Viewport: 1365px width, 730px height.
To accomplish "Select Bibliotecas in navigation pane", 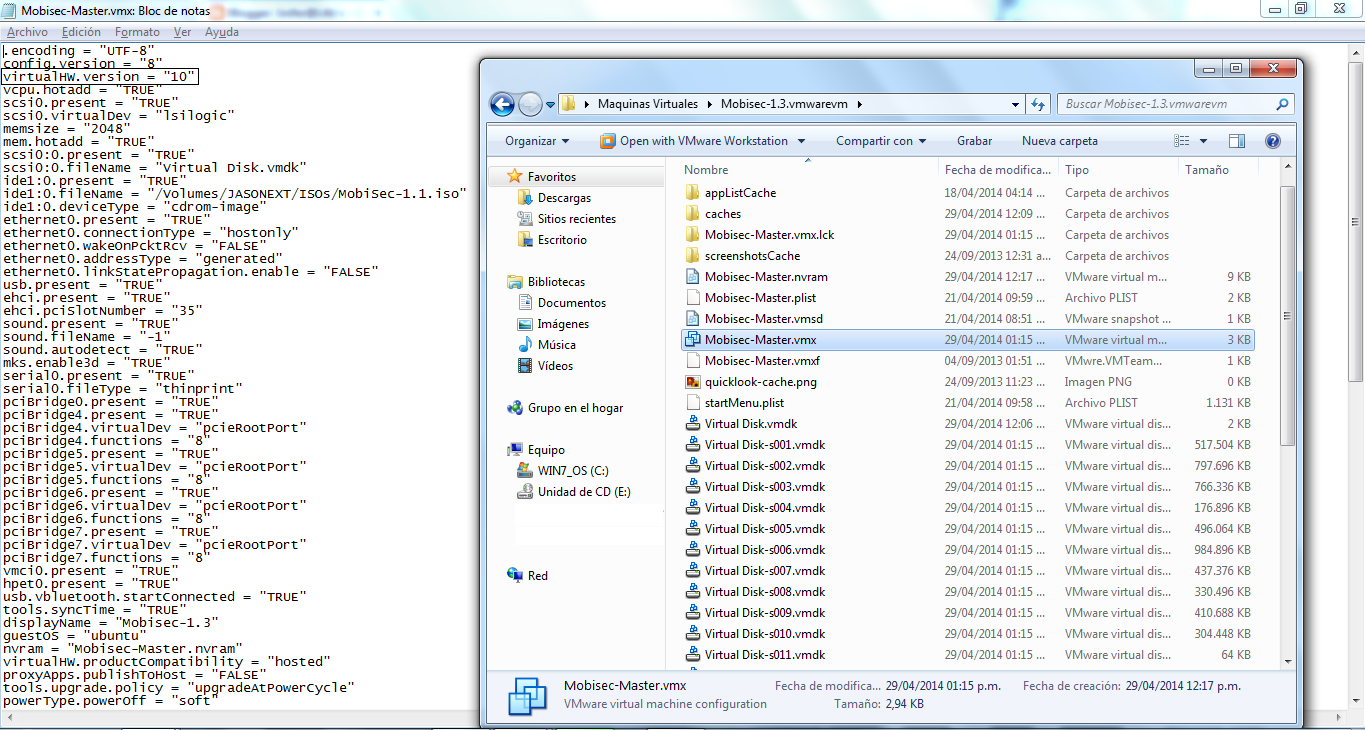I will tap(557, 282).
